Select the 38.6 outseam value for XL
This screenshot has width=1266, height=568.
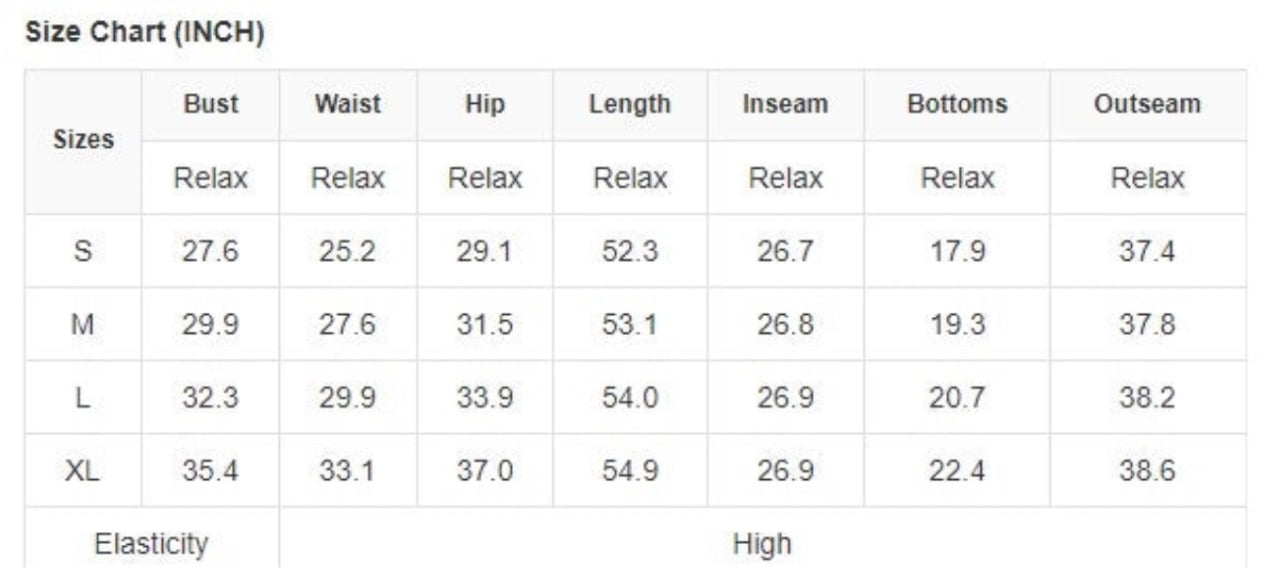1147,470
